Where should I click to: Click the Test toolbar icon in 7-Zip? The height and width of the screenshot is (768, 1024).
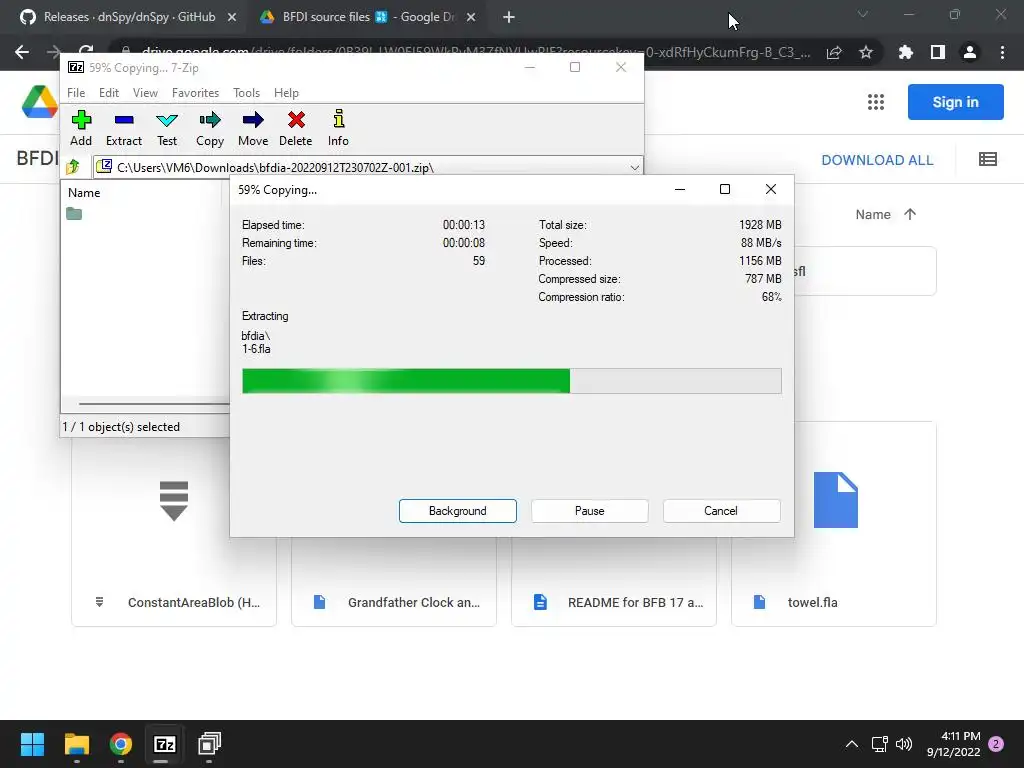coord(167,128)
